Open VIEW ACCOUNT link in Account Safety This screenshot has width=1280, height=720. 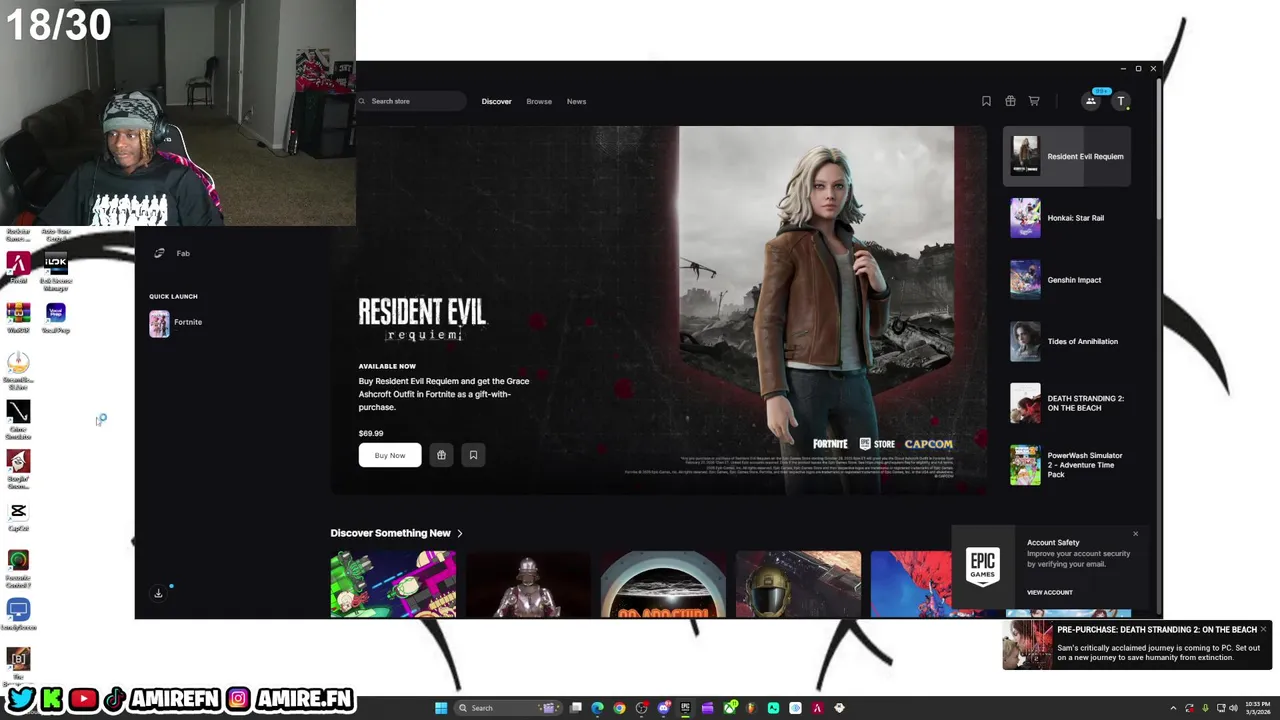tap(1049, 592)
